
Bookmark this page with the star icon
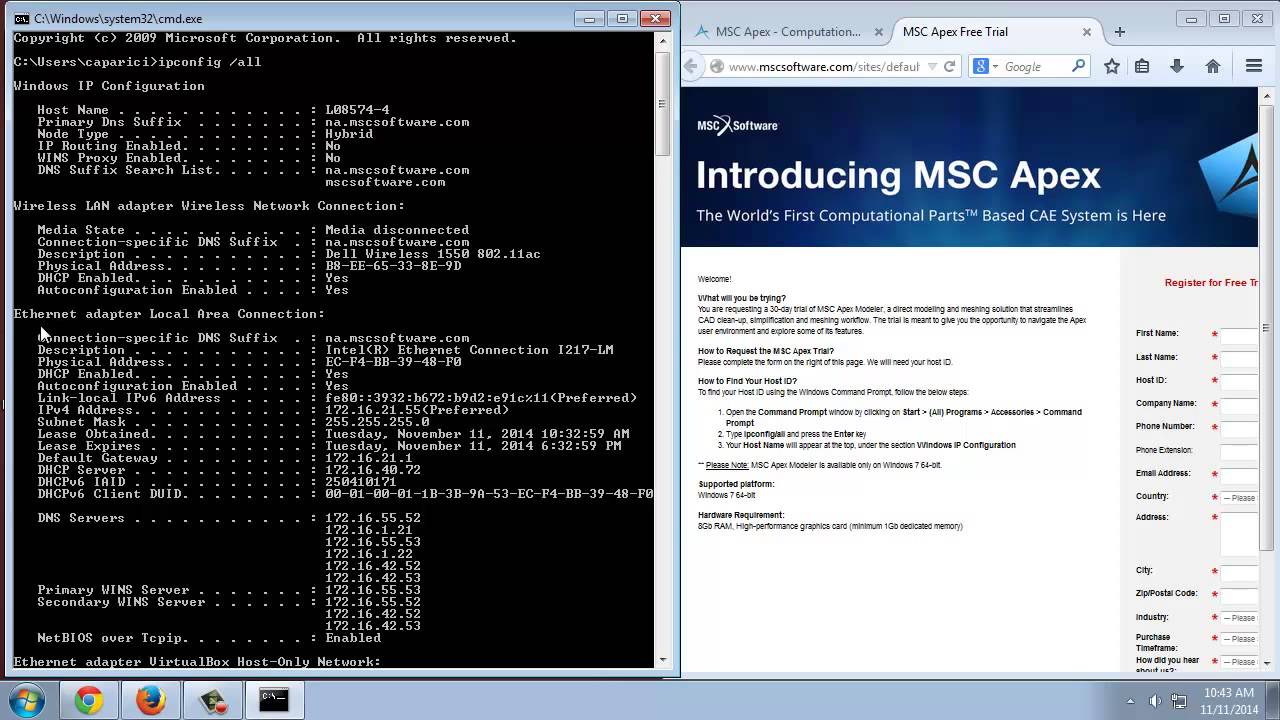click(x=1111, y=66)
